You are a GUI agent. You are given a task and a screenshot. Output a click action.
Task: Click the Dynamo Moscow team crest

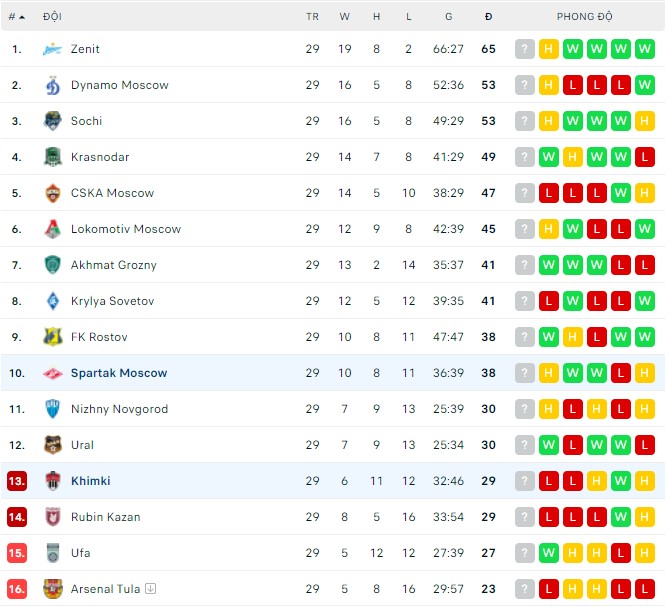(53, 85)
